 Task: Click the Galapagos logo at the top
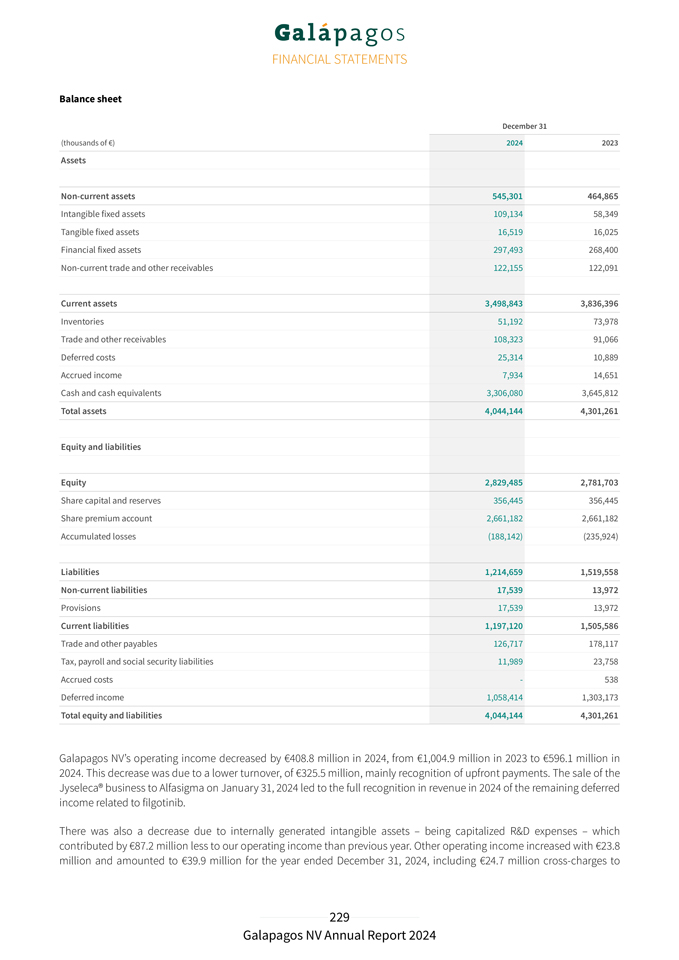[339, 34]
